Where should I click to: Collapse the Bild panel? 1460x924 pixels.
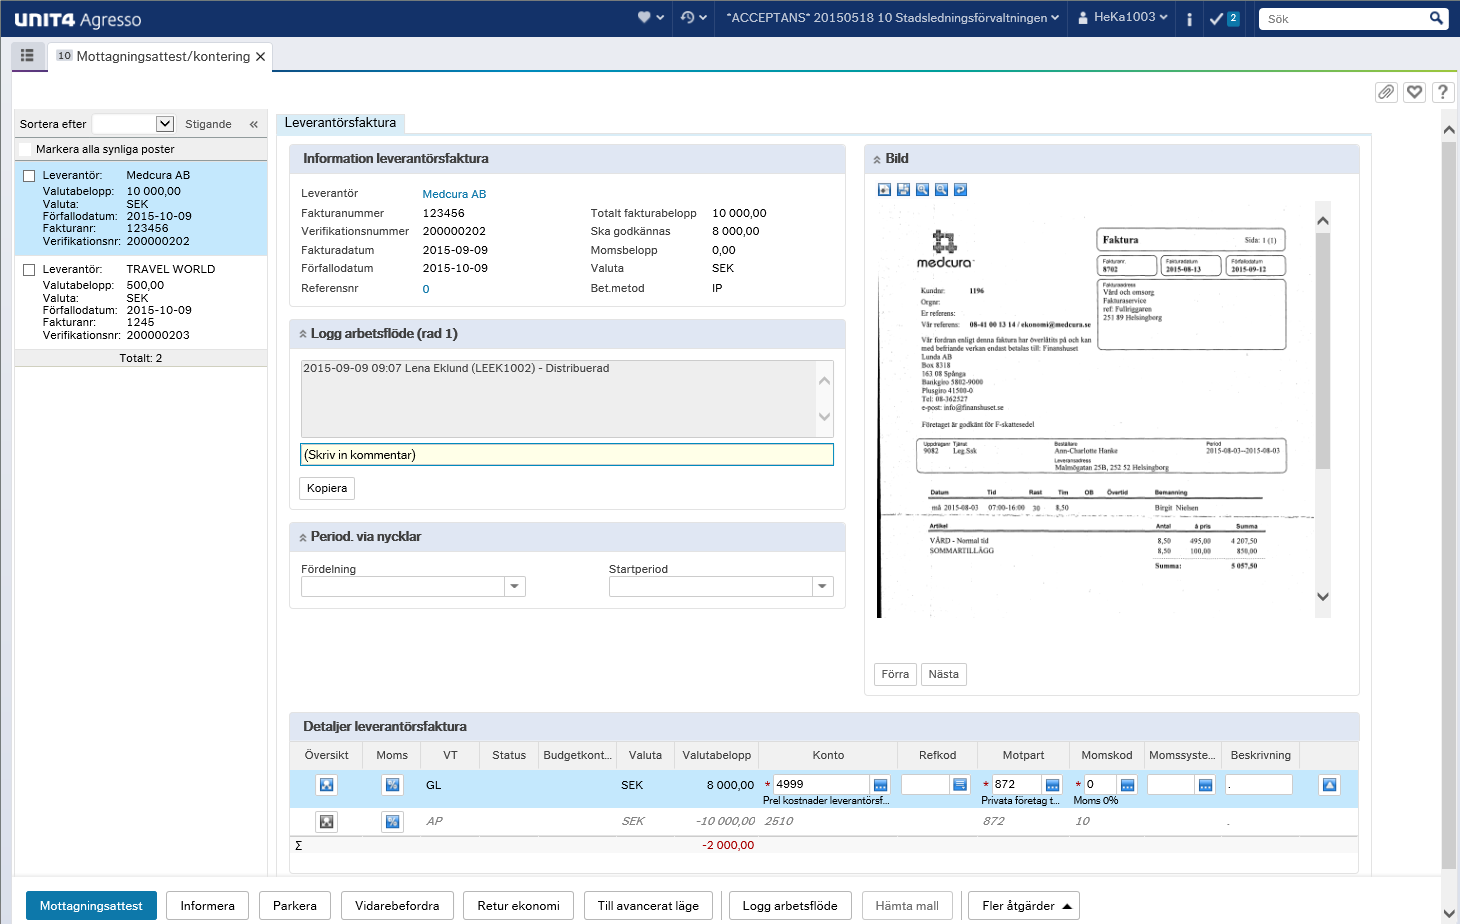[x=877, y=159]
